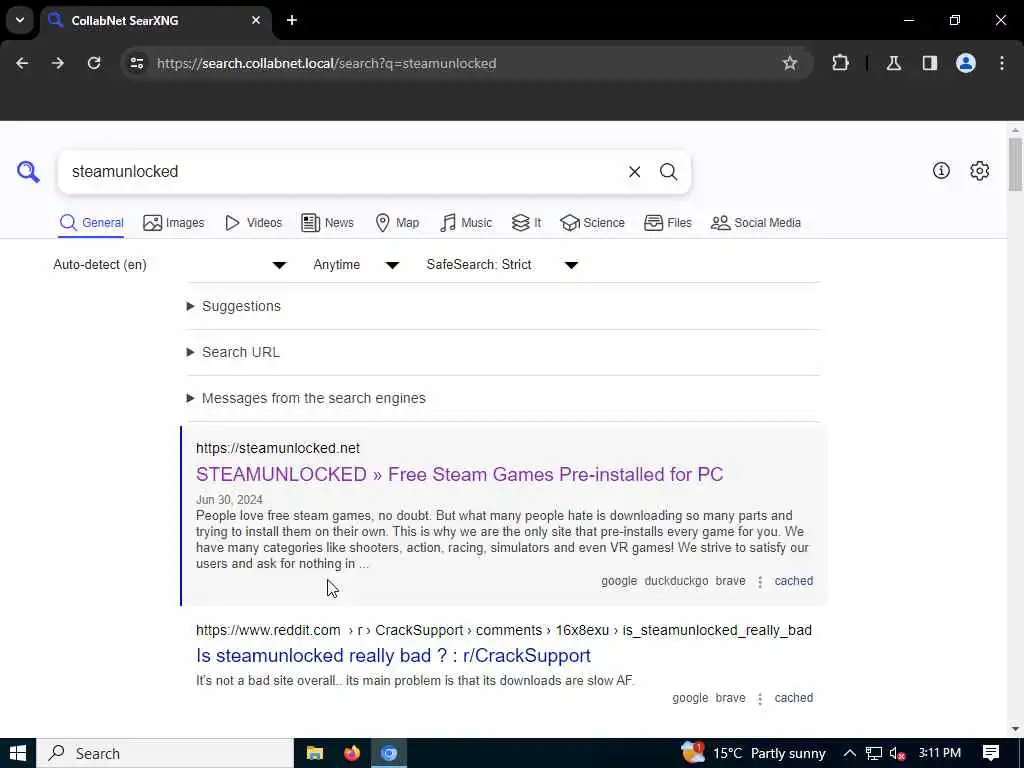Open a new browser tab
The image size is (1024, 768).
(292, 20)
